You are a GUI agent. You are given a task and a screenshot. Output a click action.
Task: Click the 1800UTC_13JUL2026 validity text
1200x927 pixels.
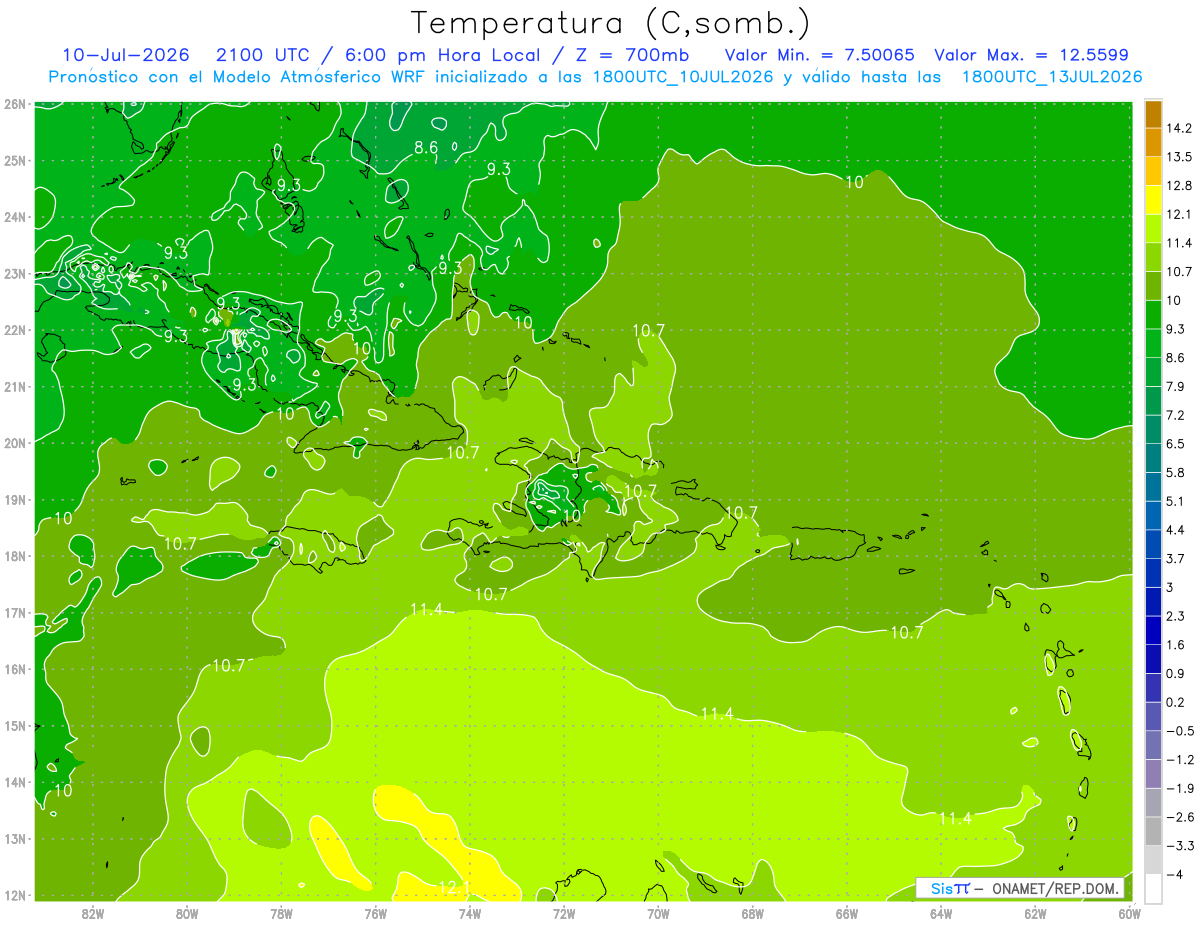click(1051, 77)
